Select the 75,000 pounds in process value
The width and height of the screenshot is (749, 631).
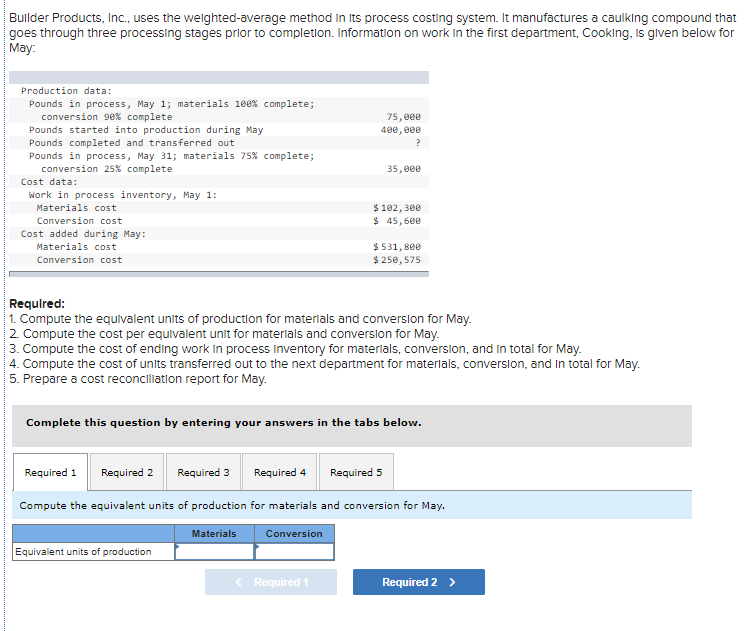click(x=404, y=117)
